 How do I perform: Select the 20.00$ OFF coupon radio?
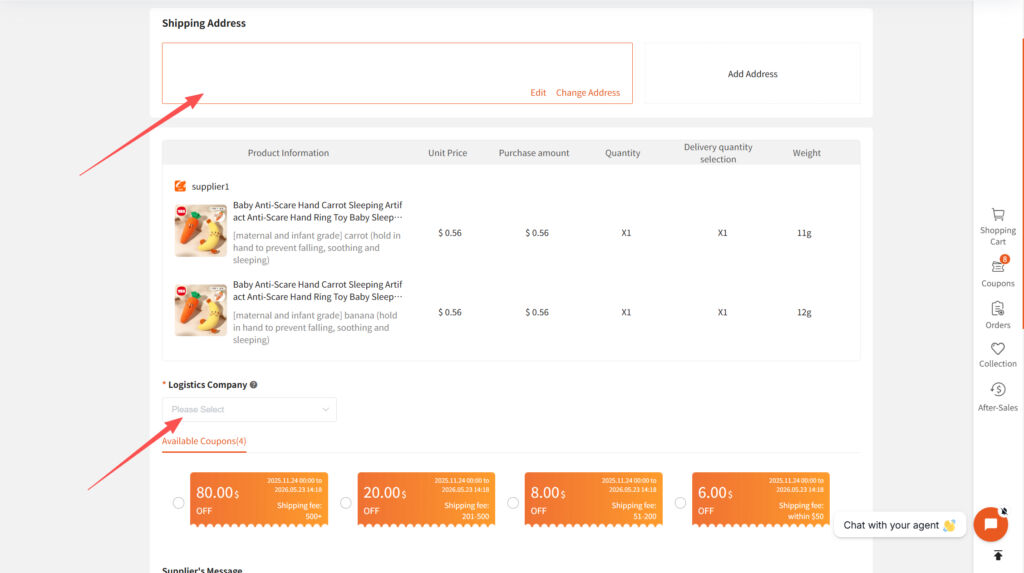[x=346, y=503]
